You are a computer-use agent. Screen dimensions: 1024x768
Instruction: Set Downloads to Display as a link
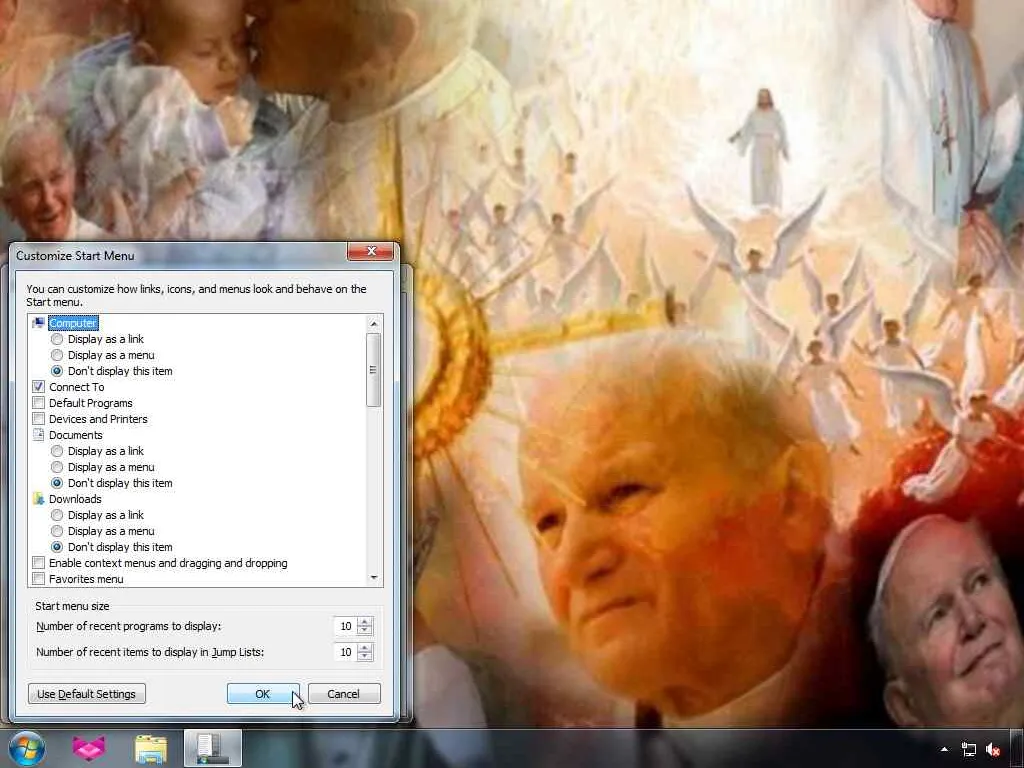(x=57, y=515)
